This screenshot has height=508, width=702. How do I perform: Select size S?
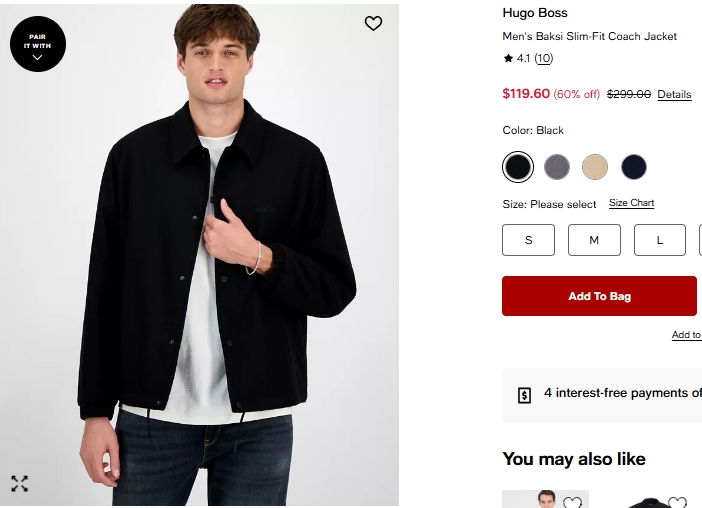528,240
